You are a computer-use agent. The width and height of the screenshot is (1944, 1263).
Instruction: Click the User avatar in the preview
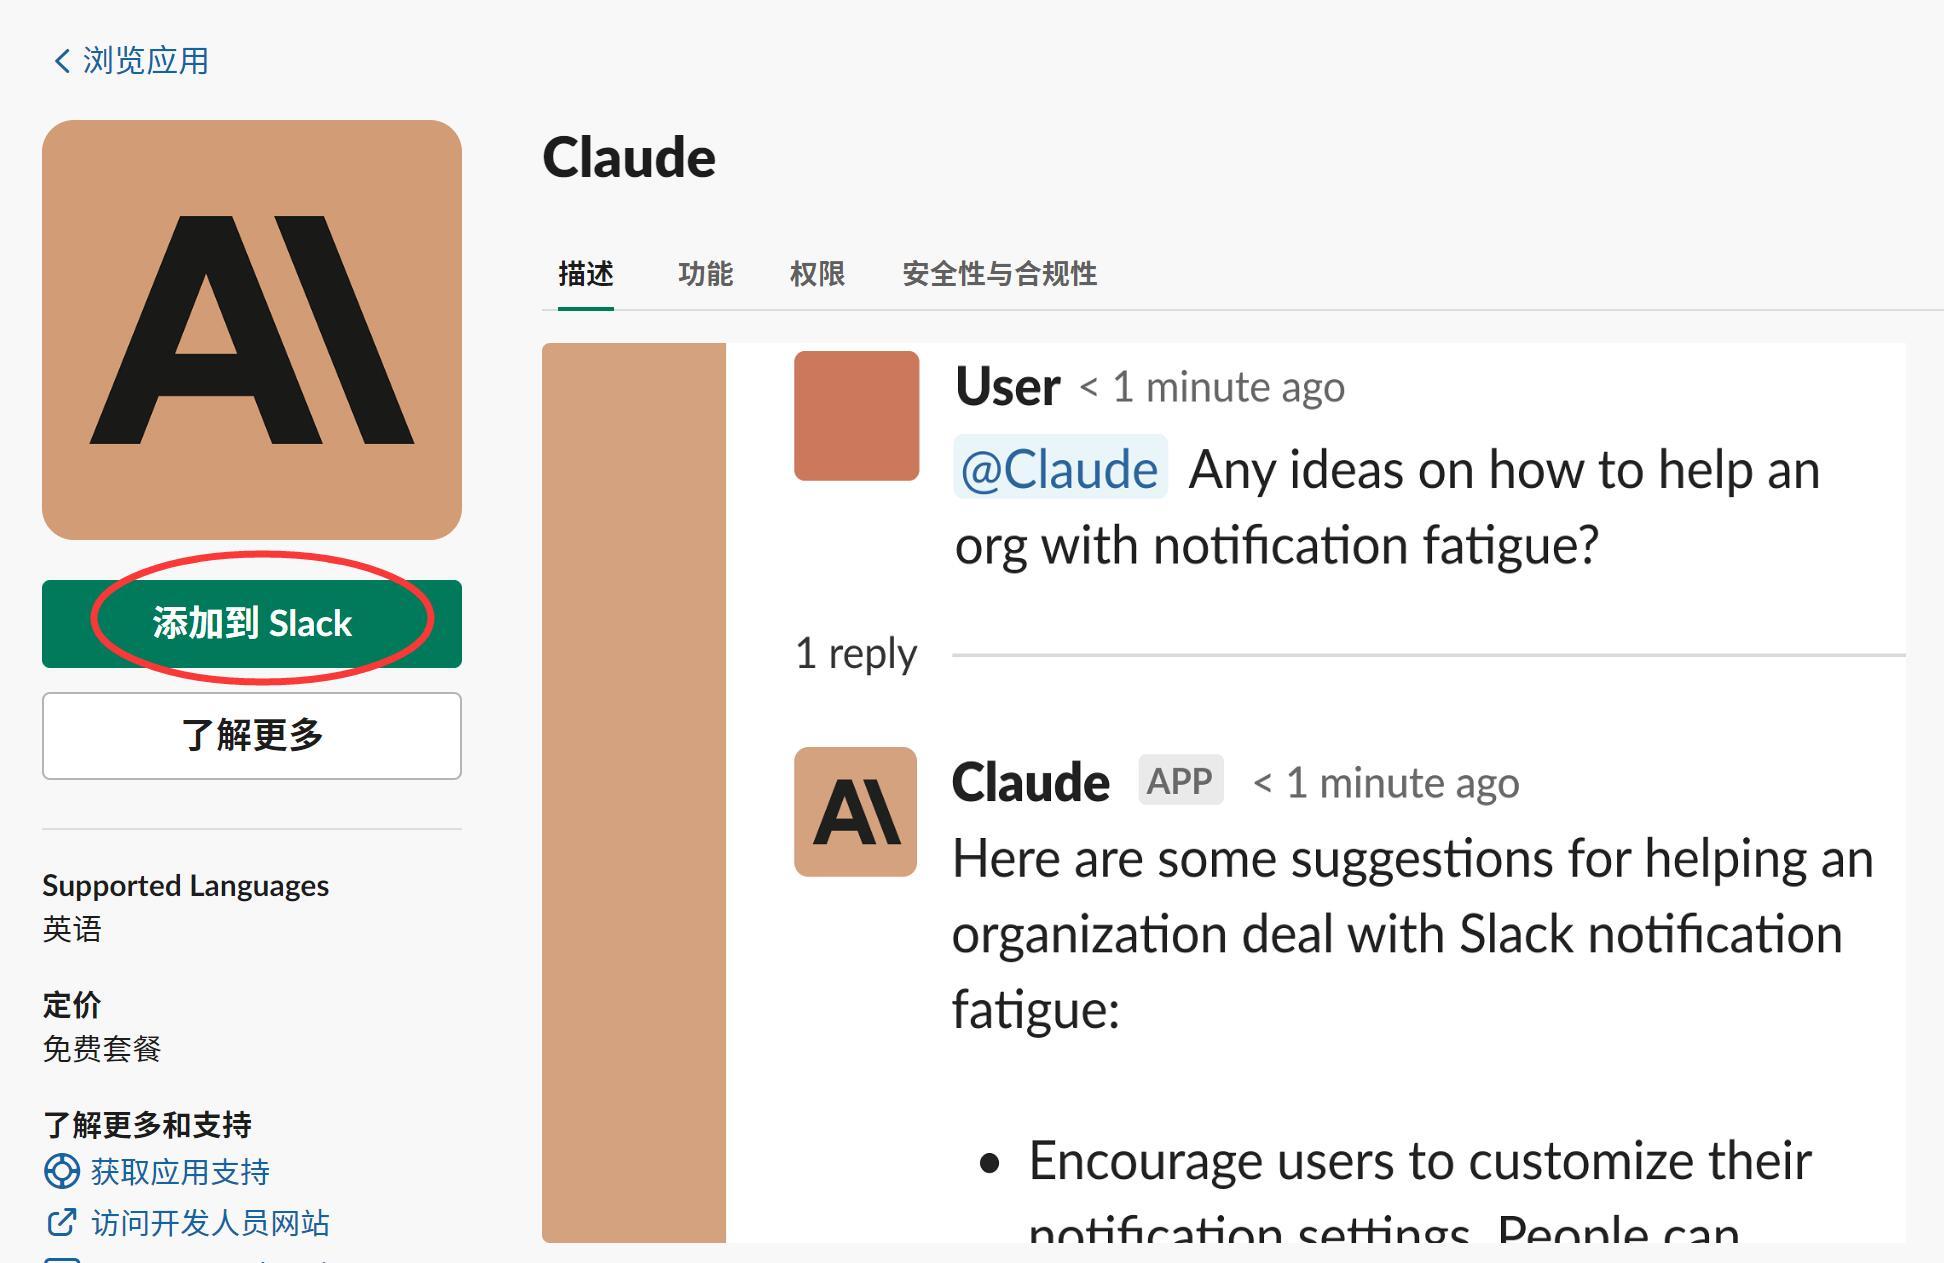(x=857, y=416)
